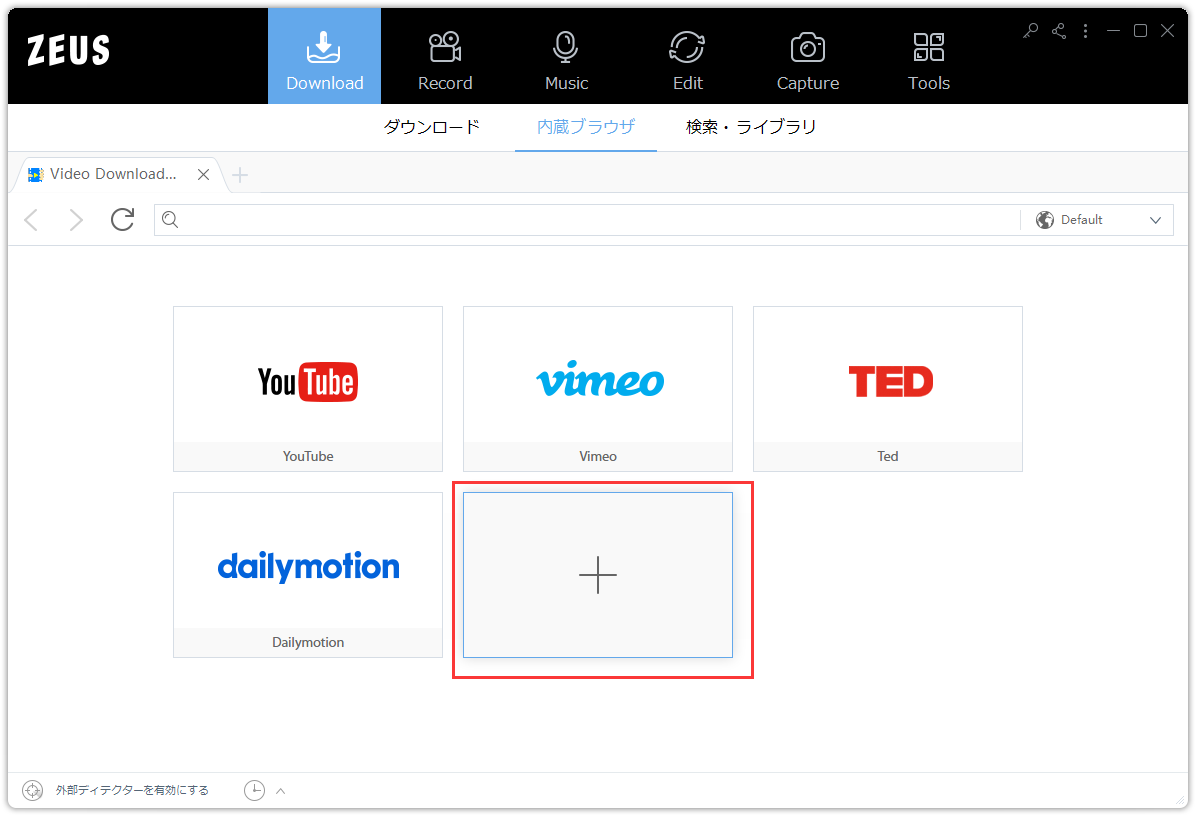The height and width of the screenshot is (816, 1196).
Task: Open the three-dot overflow menu
Action: 1085,31
